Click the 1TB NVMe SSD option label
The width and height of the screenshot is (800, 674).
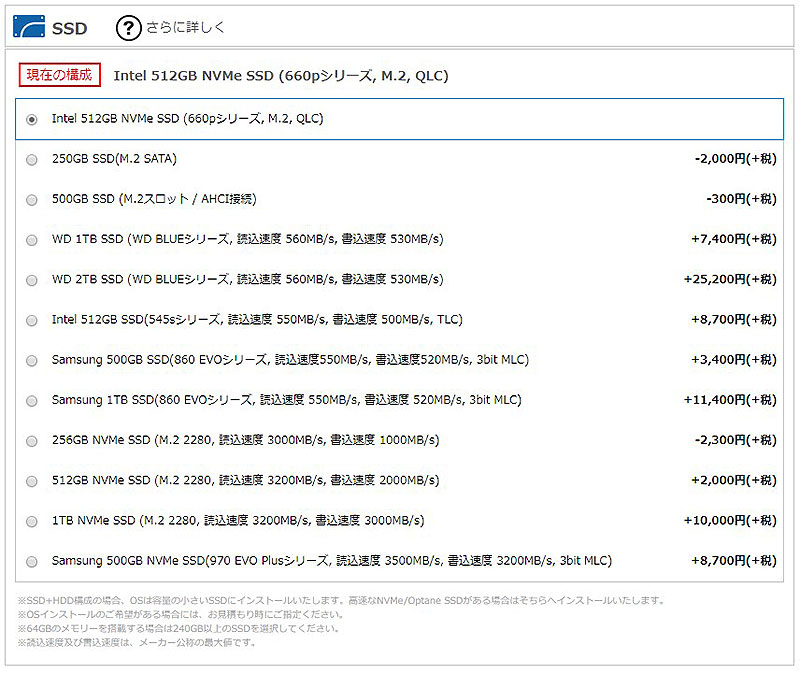238,520
